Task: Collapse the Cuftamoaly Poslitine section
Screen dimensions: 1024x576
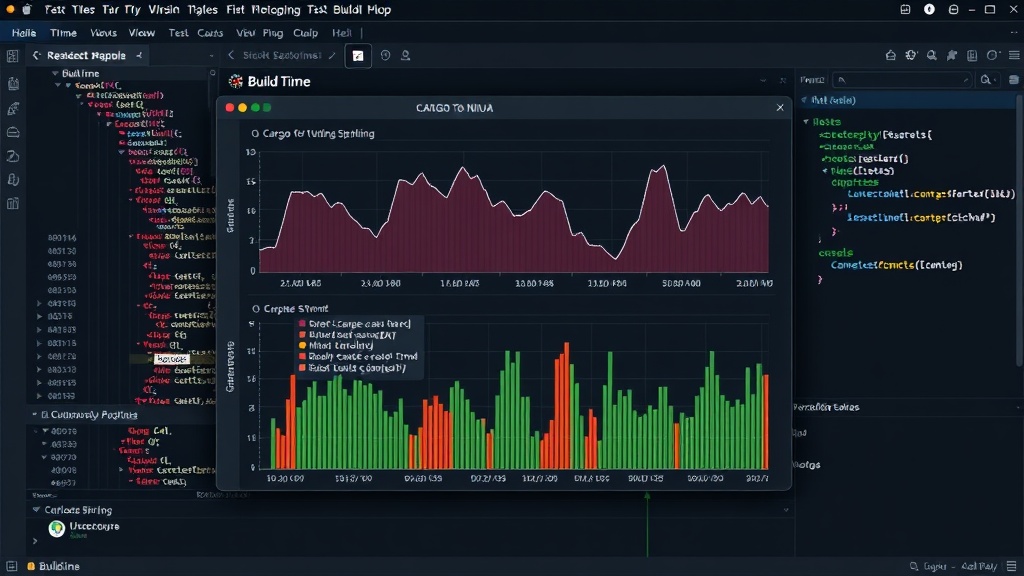Action: tap(35, 415)
